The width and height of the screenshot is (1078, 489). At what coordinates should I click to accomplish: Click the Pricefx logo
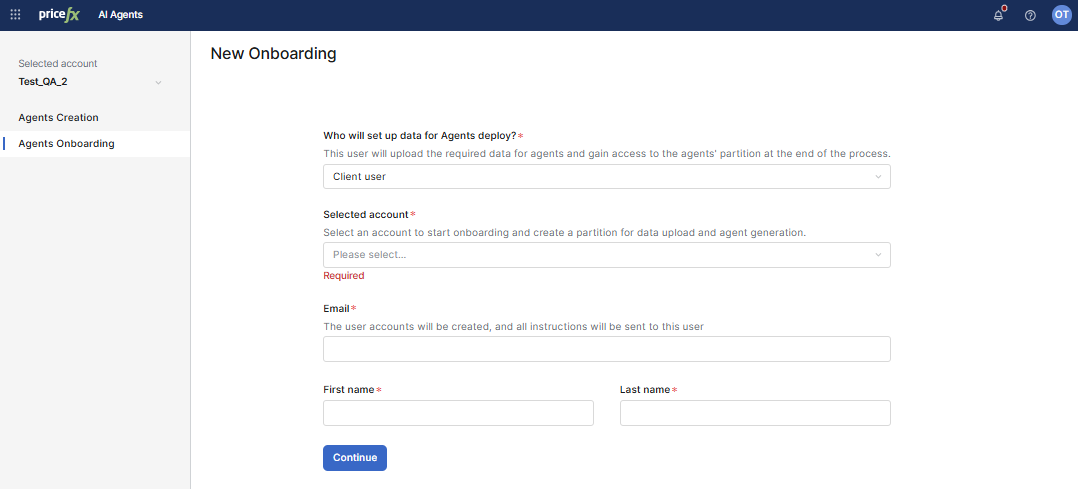point(59,15)
